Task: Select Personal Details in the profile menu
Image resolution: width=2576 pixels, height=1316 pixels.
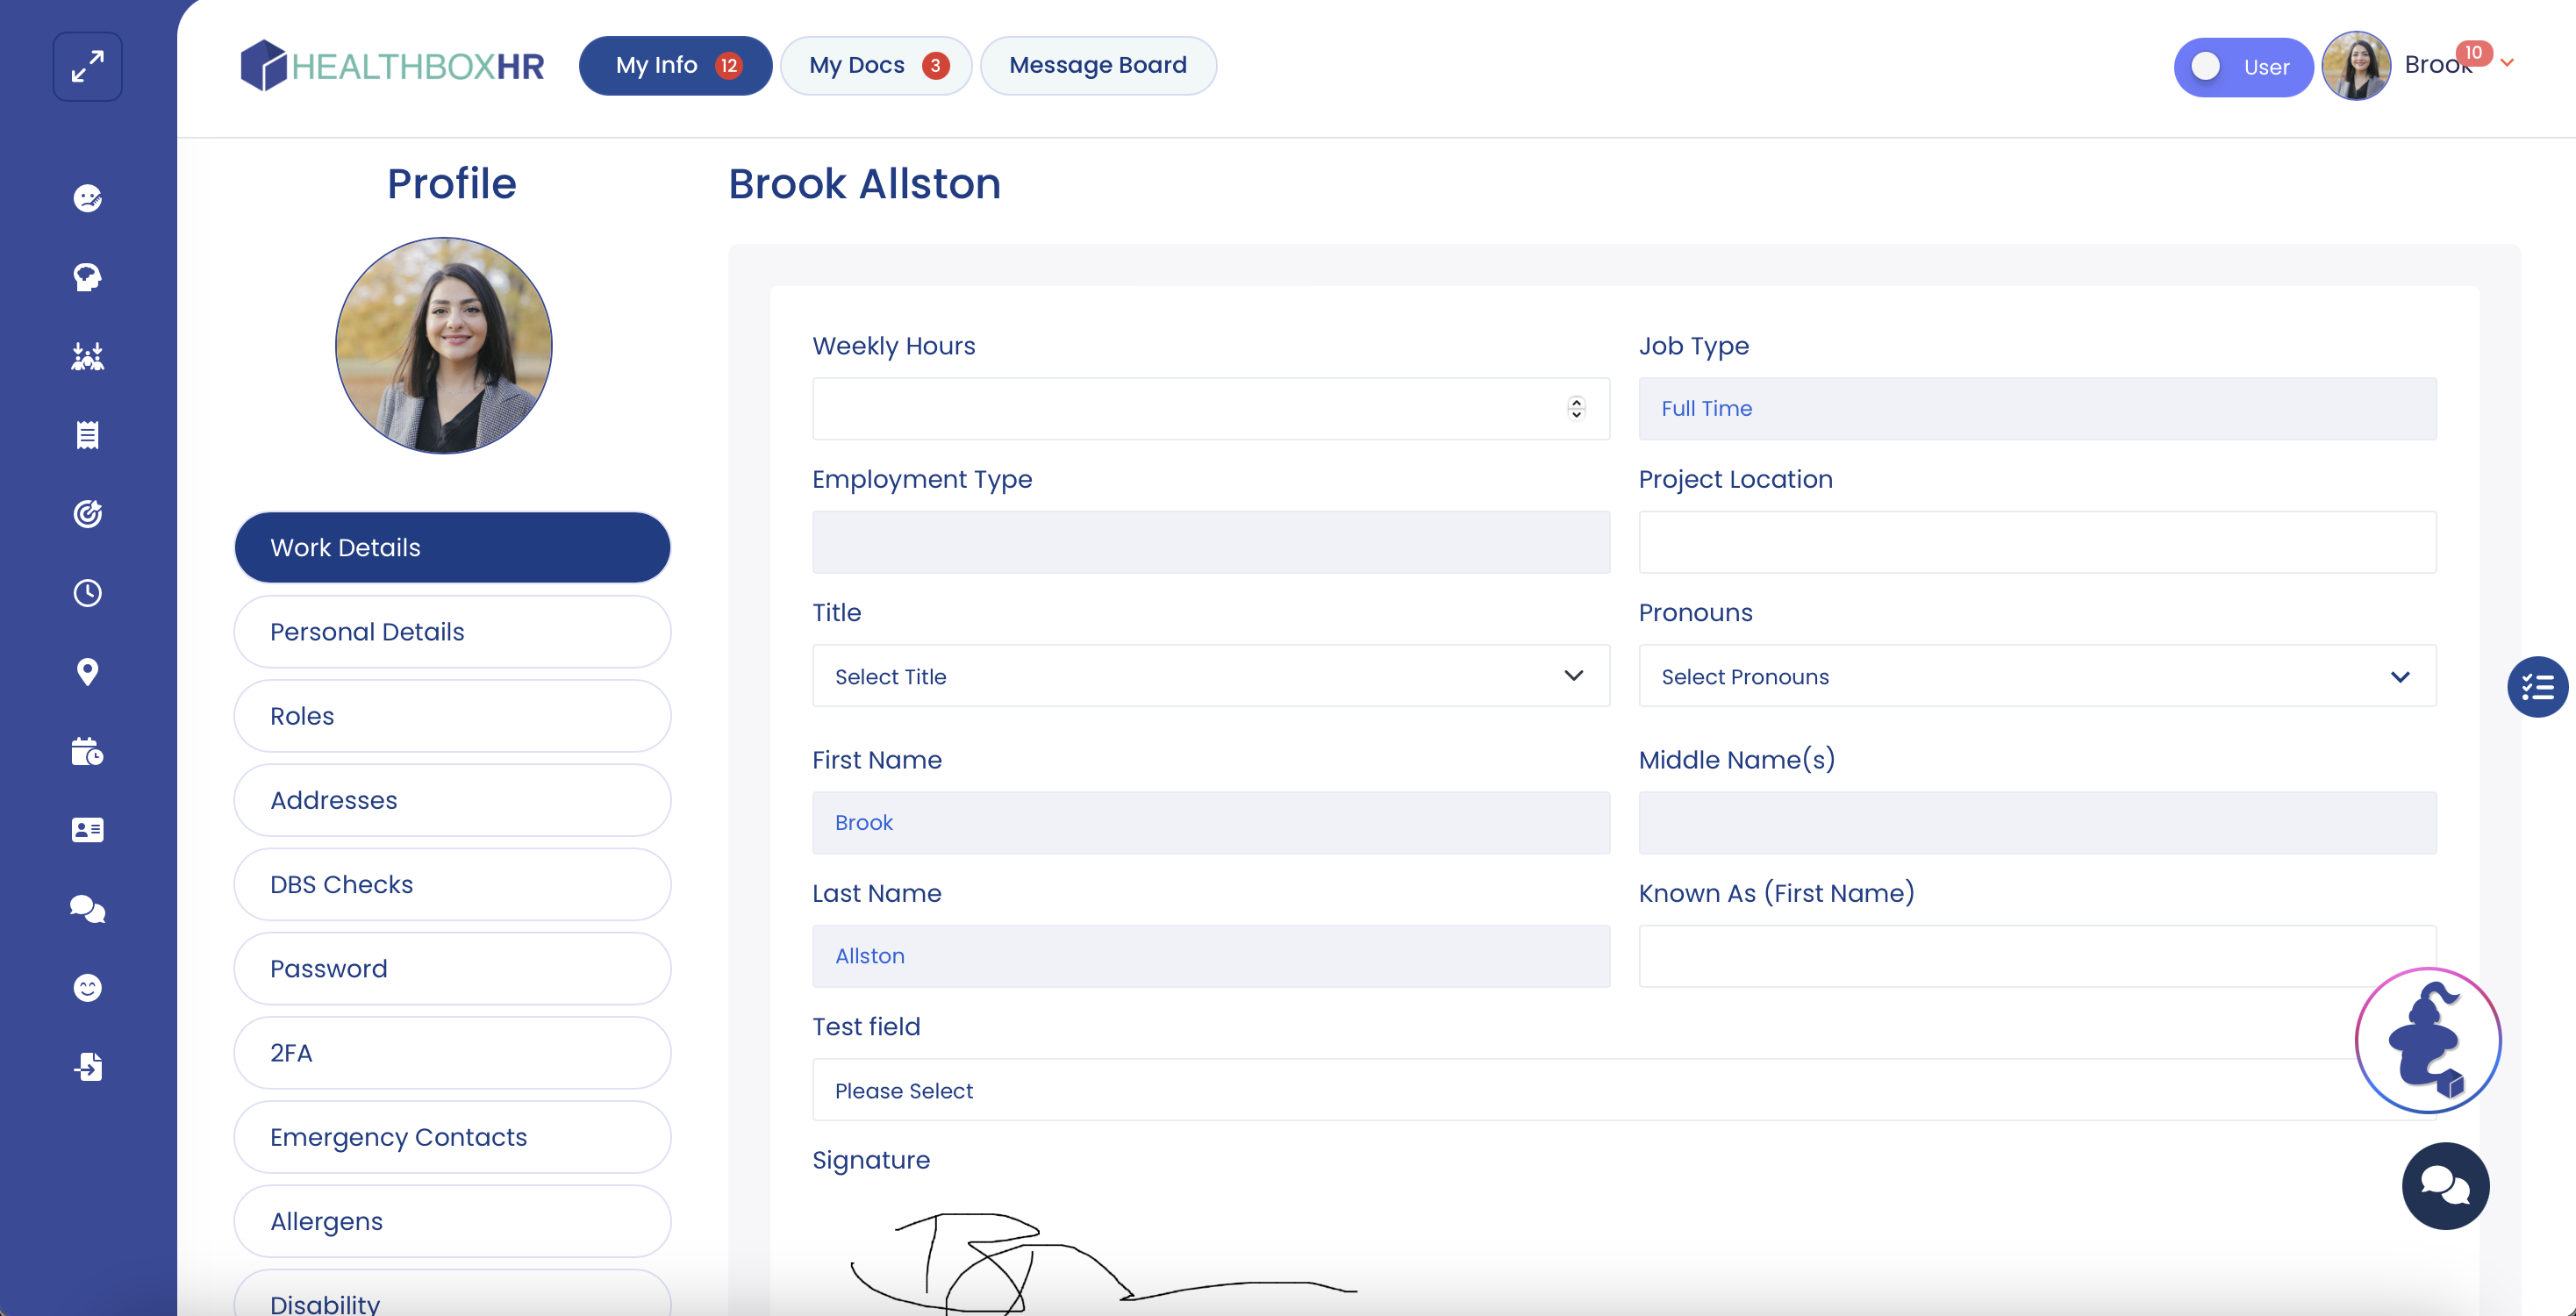Action: coord(451,631)
